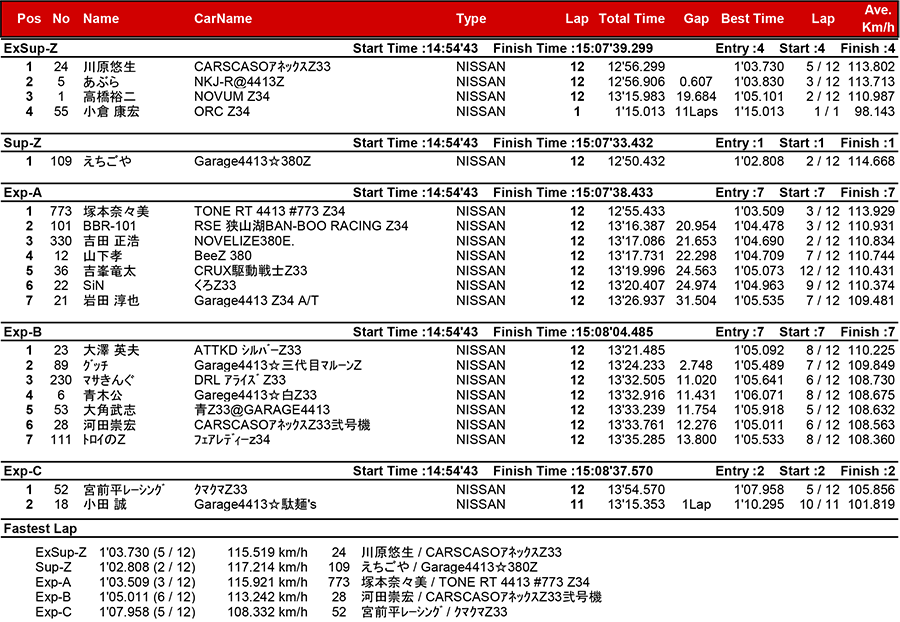This screenshot has width=900, height=622.
Task: Click the NOVELIZE380E. car name
Action: [x=242, y=241]
